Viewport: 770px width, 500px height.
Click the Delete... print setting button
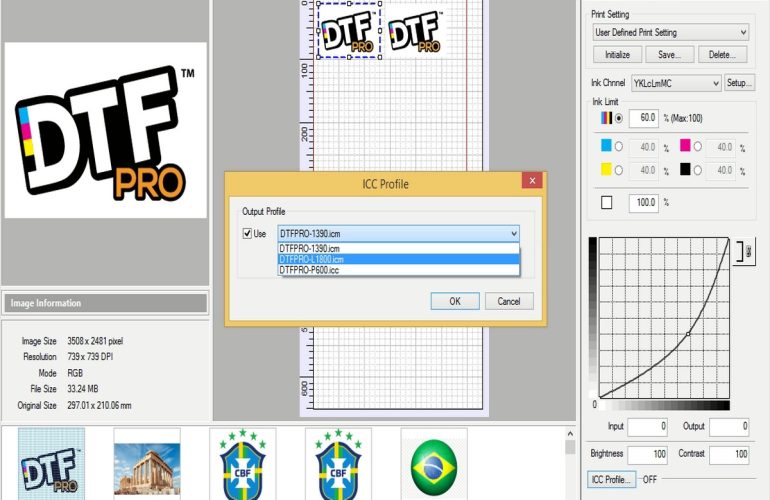[x=722, y=55]
